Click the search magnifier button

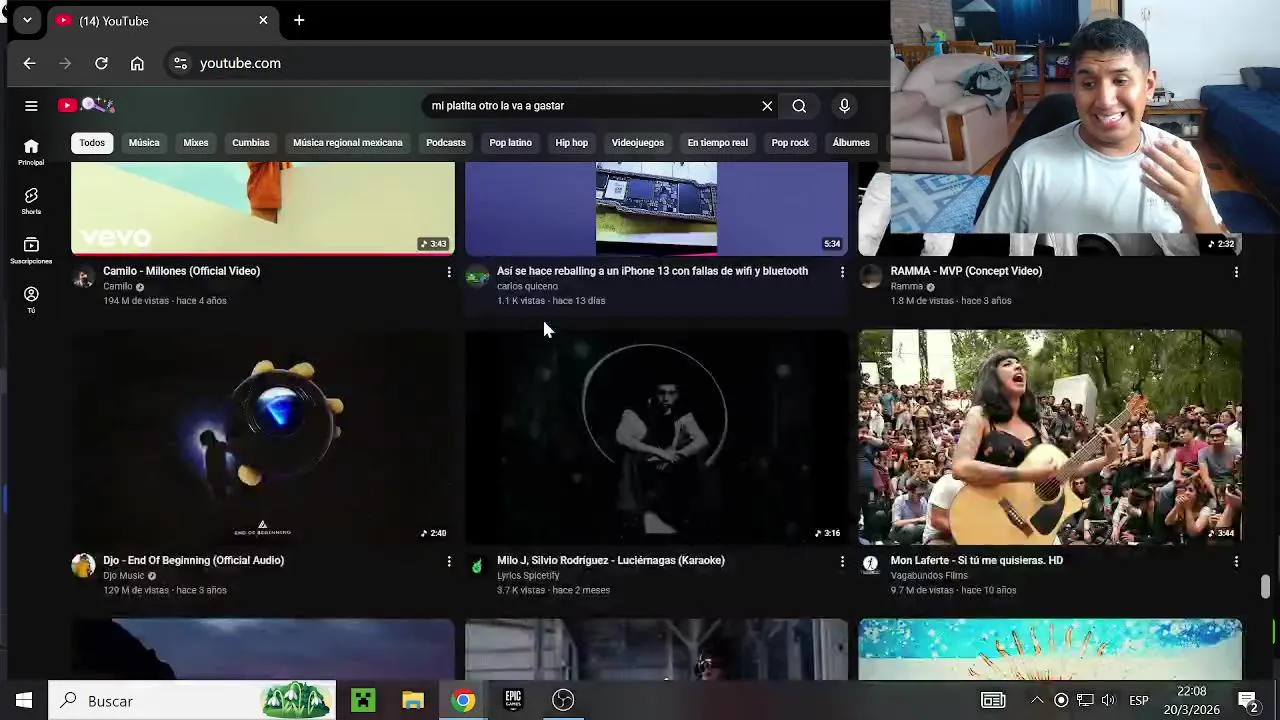[x=799, y=106]
